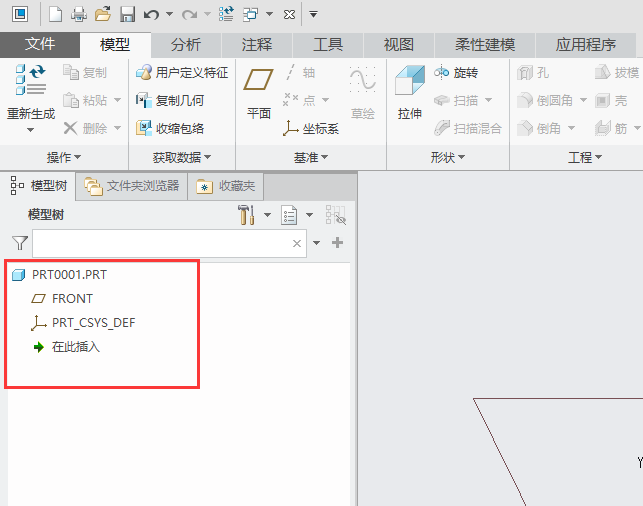
Task: Open the 粘贴 dropdown arrow
Action: click(117, 100)
